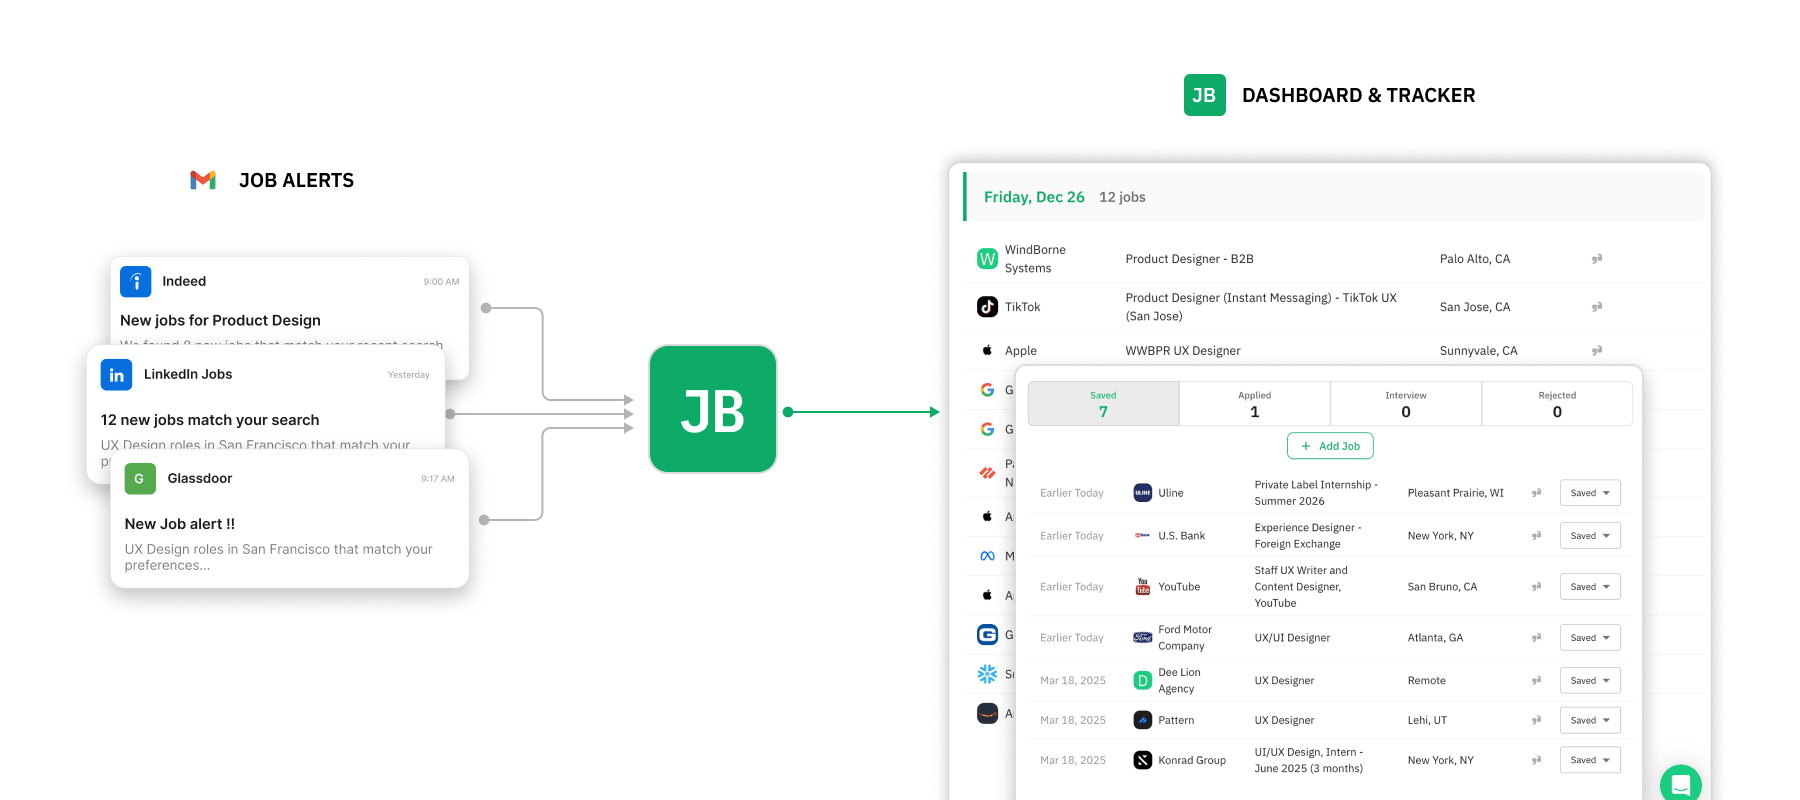Viewport: 1800px width, 800px height.
Task: Click the JB logo beside Dashboard & Tracker
Action: (x=1204, y=95)
